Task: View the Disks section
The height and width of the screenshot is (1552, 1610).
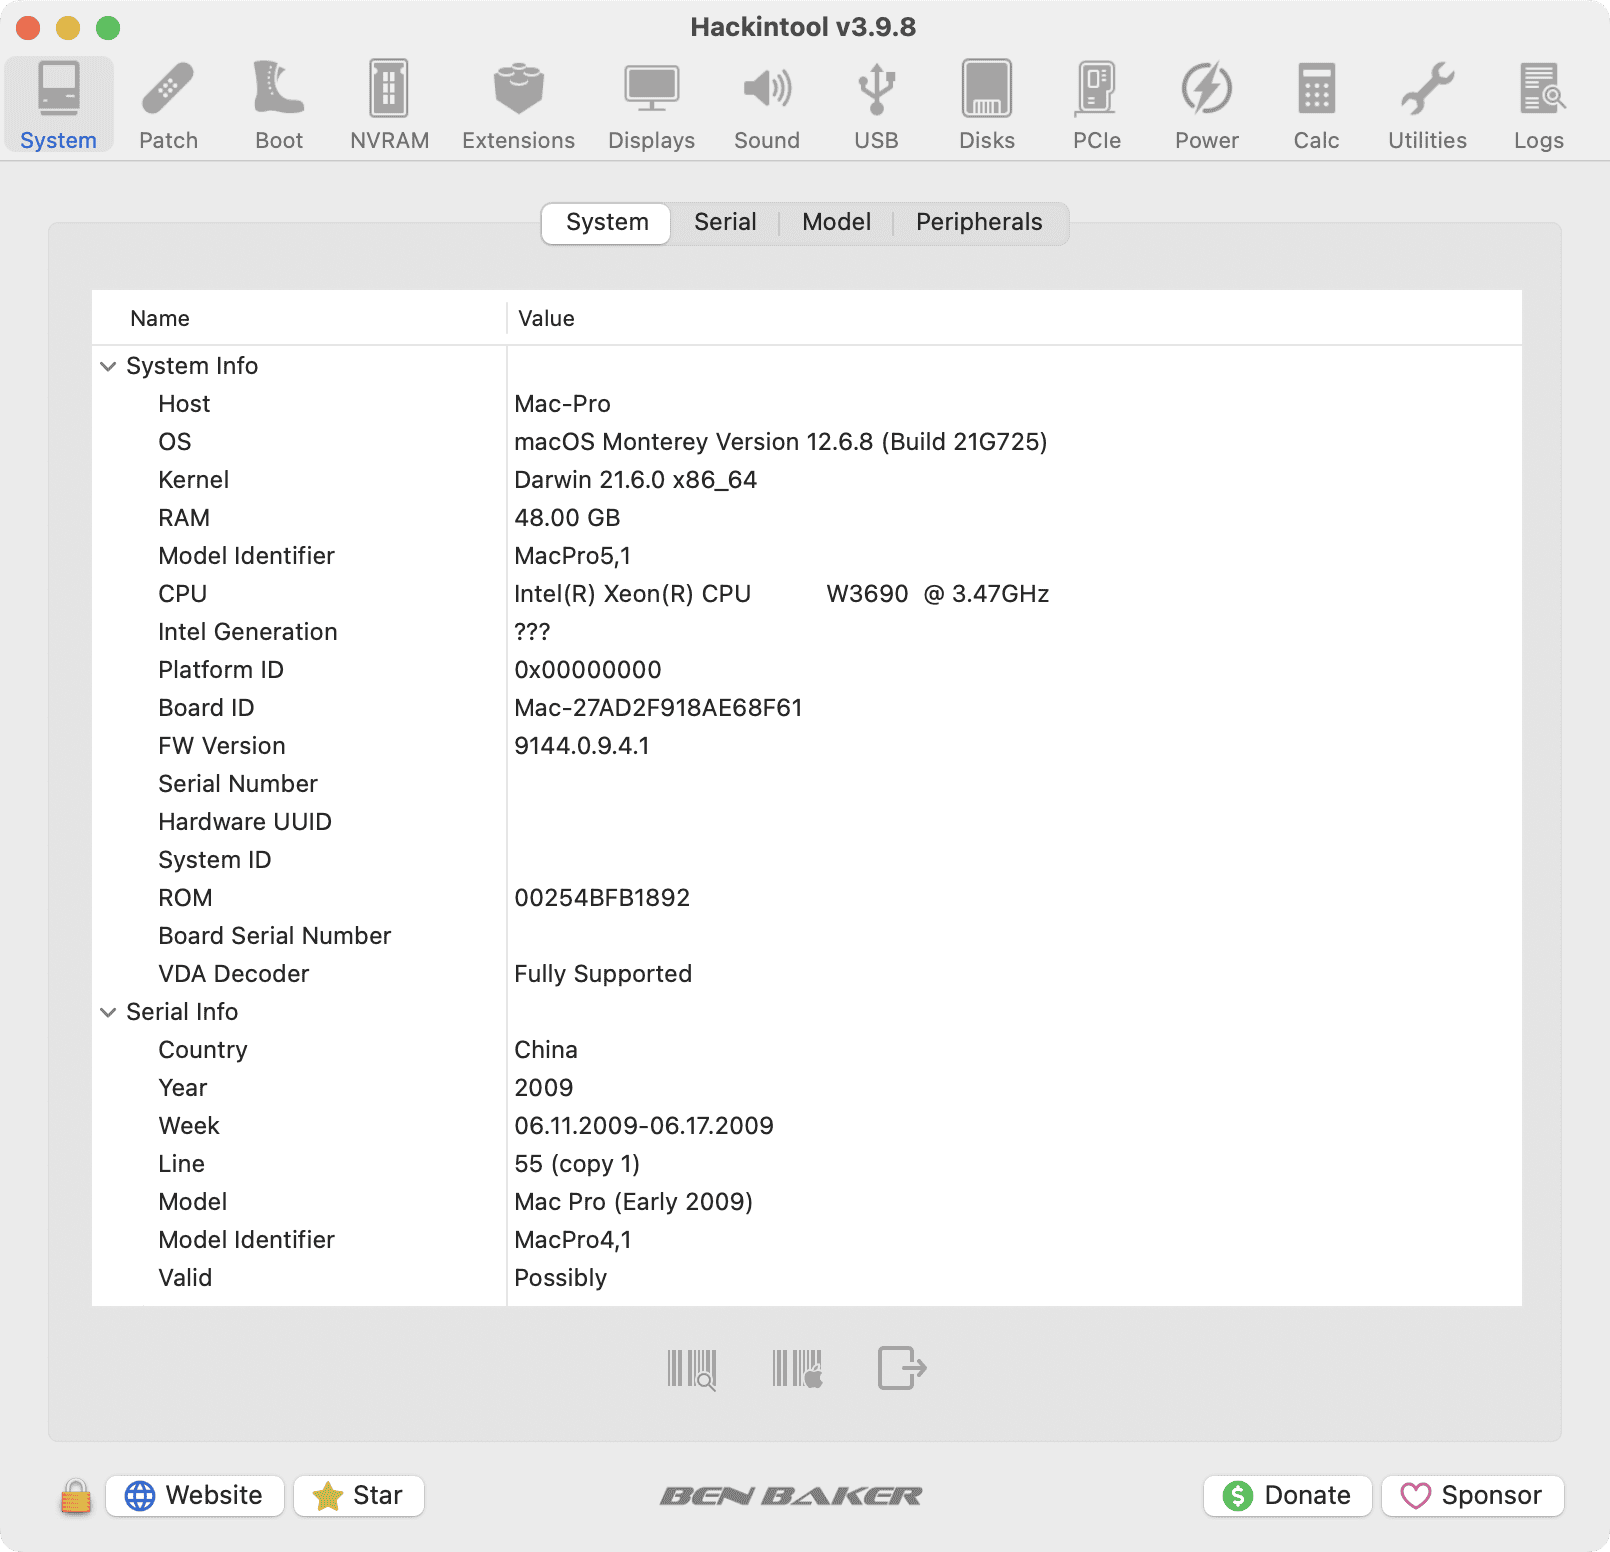Action: [987, 105]
